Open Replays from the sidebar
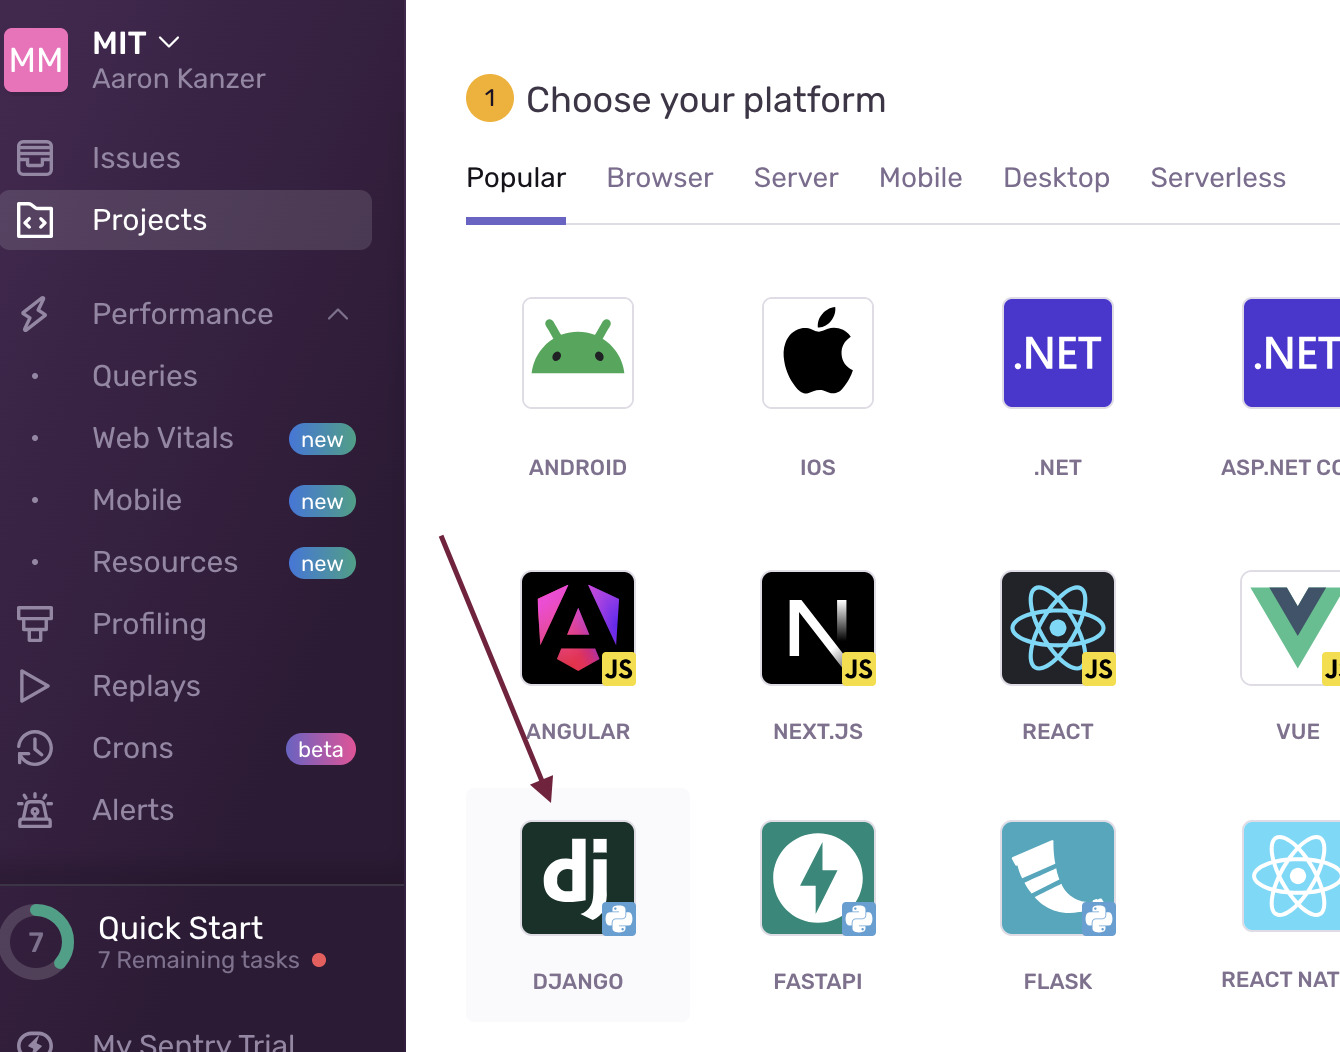Image resolution: width=1340 pixels, height=1052 pixels. (x=146, y=686)
